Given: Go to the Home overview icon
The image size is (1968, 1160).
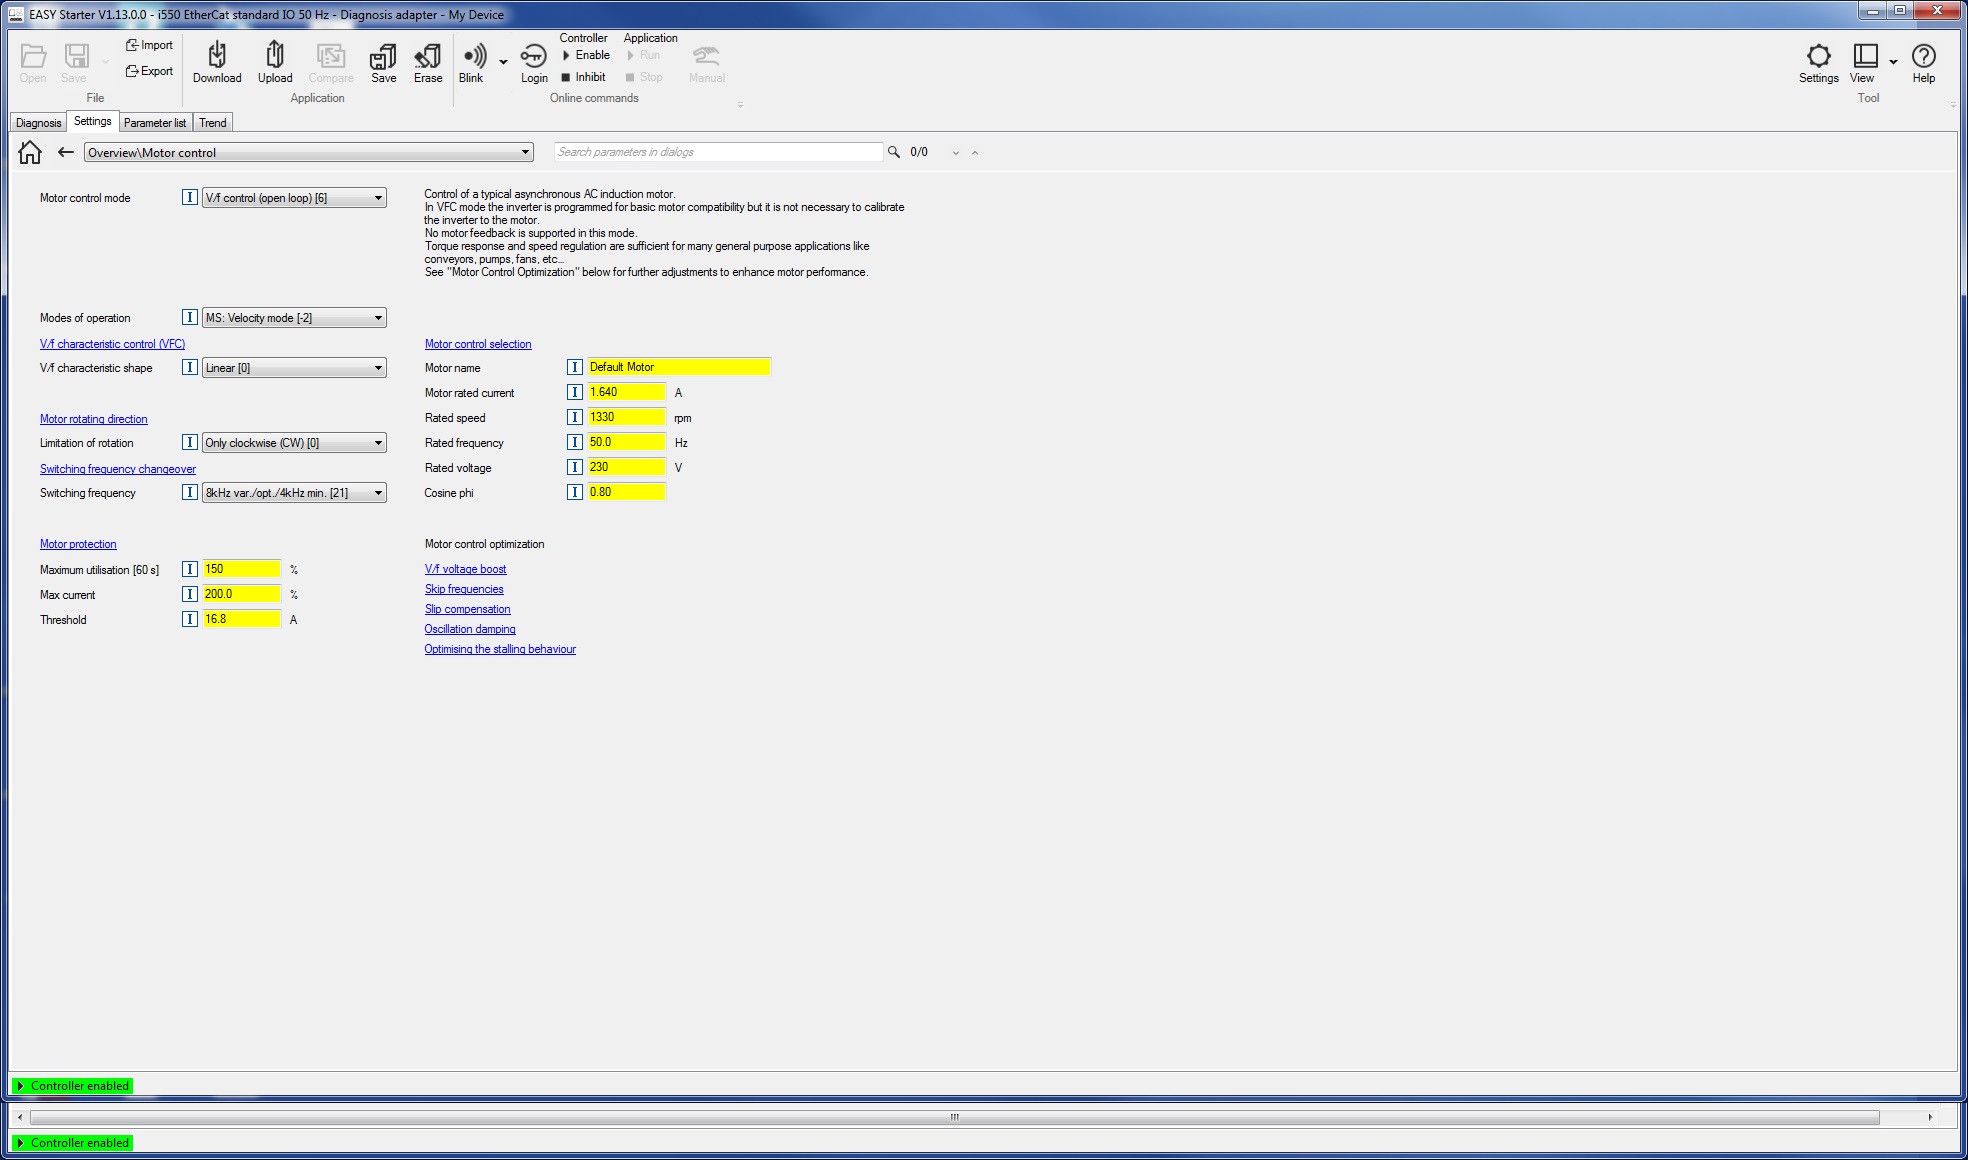Looking at the screenshot, I should (30, 152).
